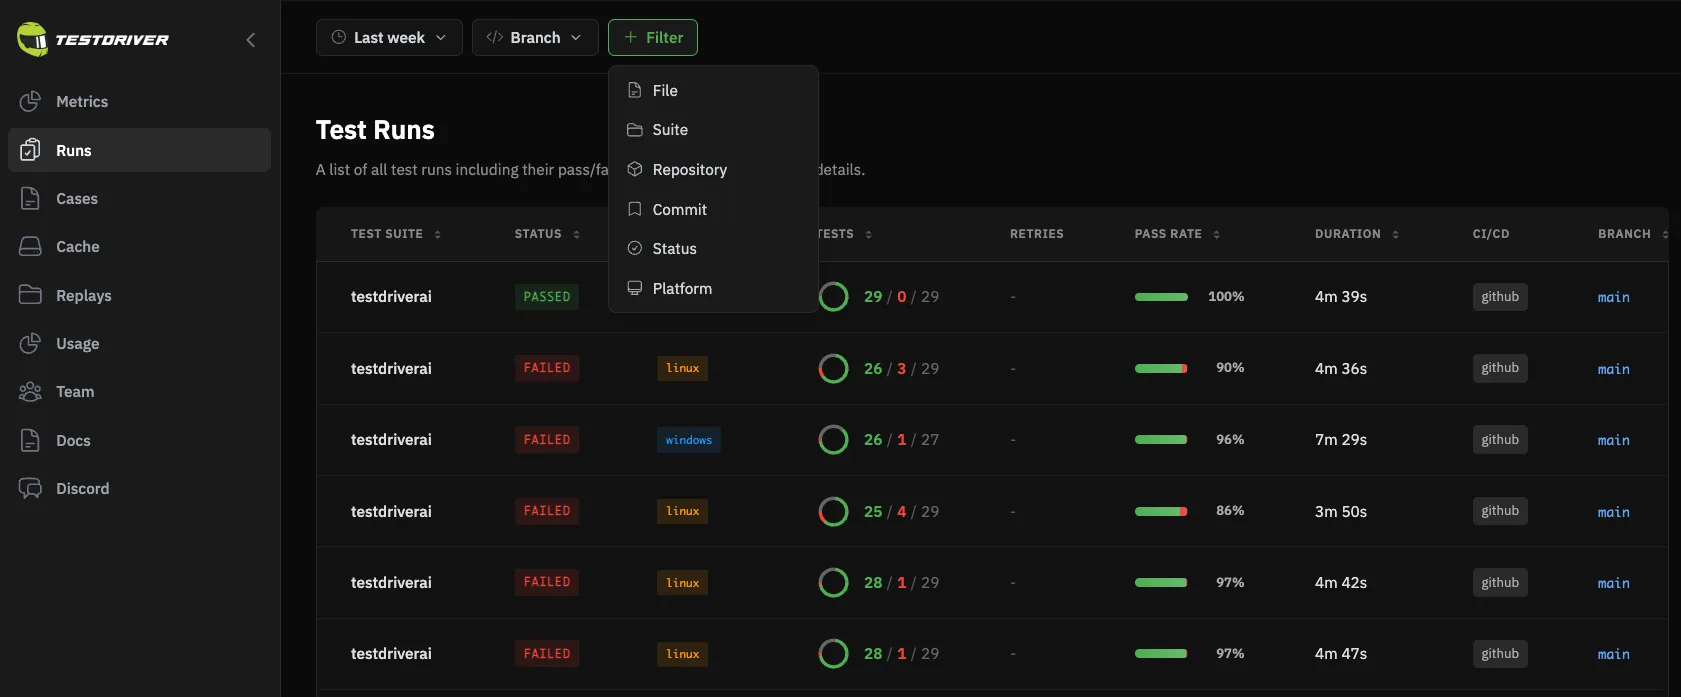Sort by the Duration column header

pyautogui.click(x=1357, y=234)
